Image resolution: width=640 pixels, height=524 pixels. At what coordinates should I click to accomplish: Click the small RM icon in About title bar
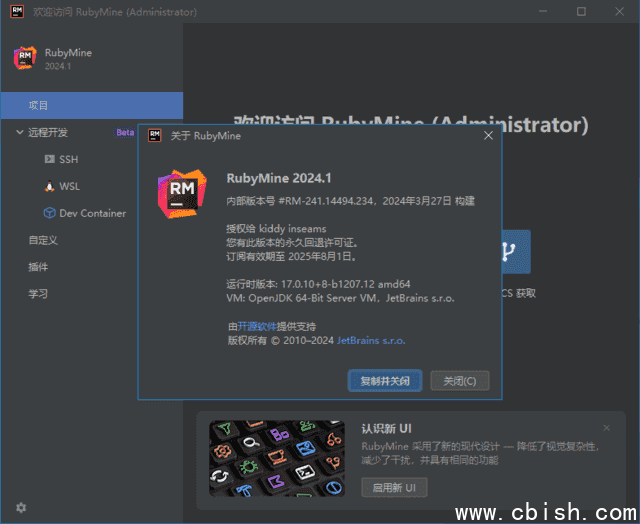point(155,135)
